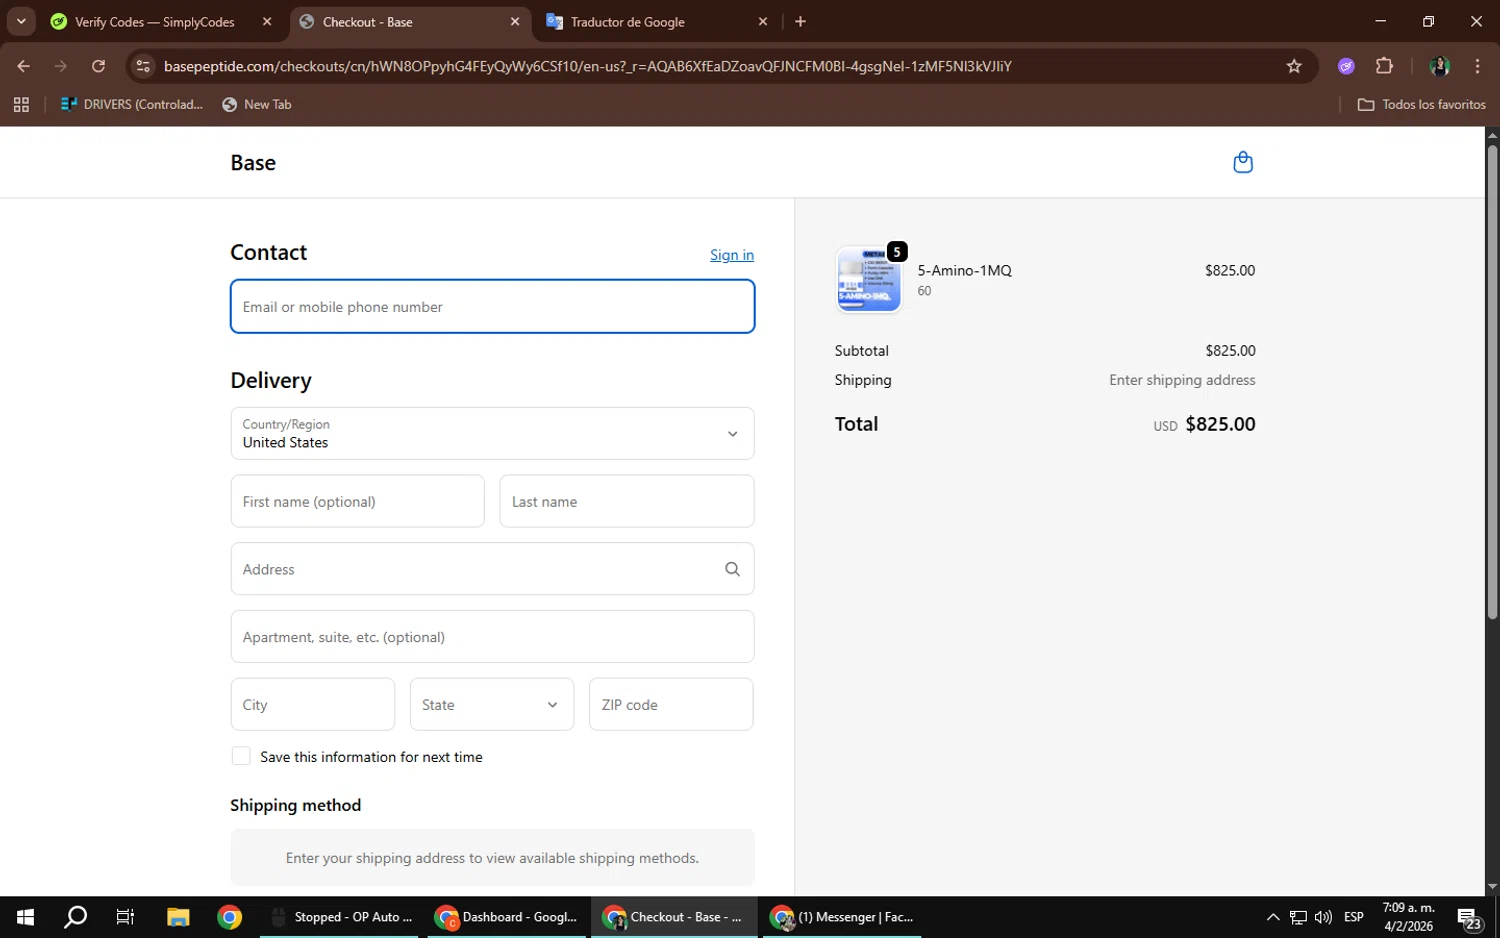Bookmark this page with the star icon
This screenshot has height=938, width=1500.
point(1294,66)
